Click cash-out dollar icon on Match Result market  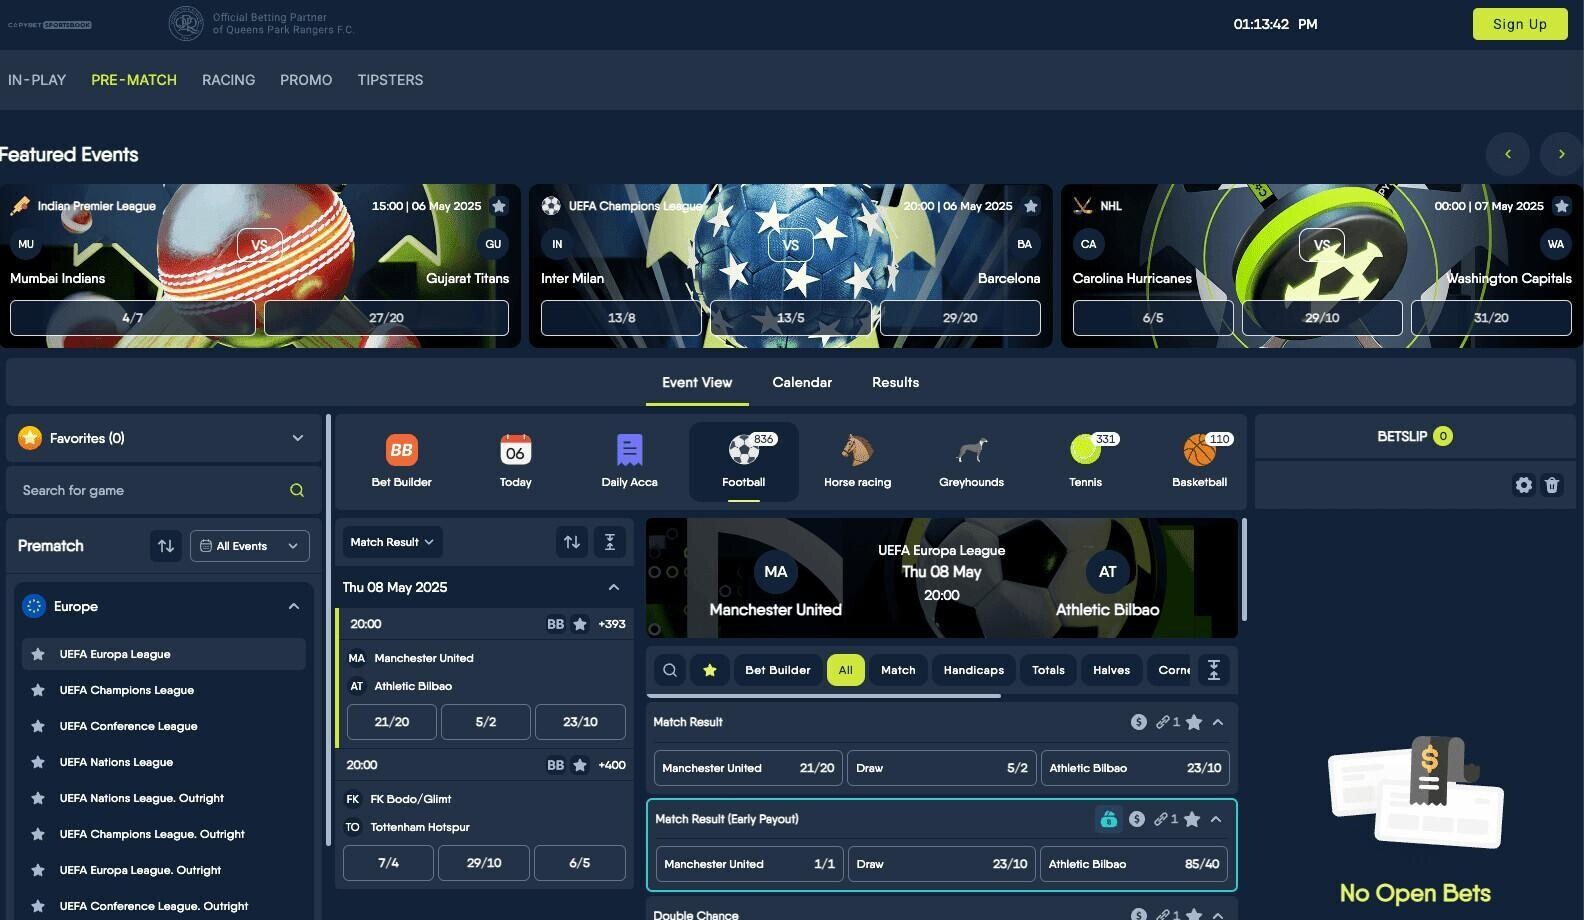click(1138, 722)
